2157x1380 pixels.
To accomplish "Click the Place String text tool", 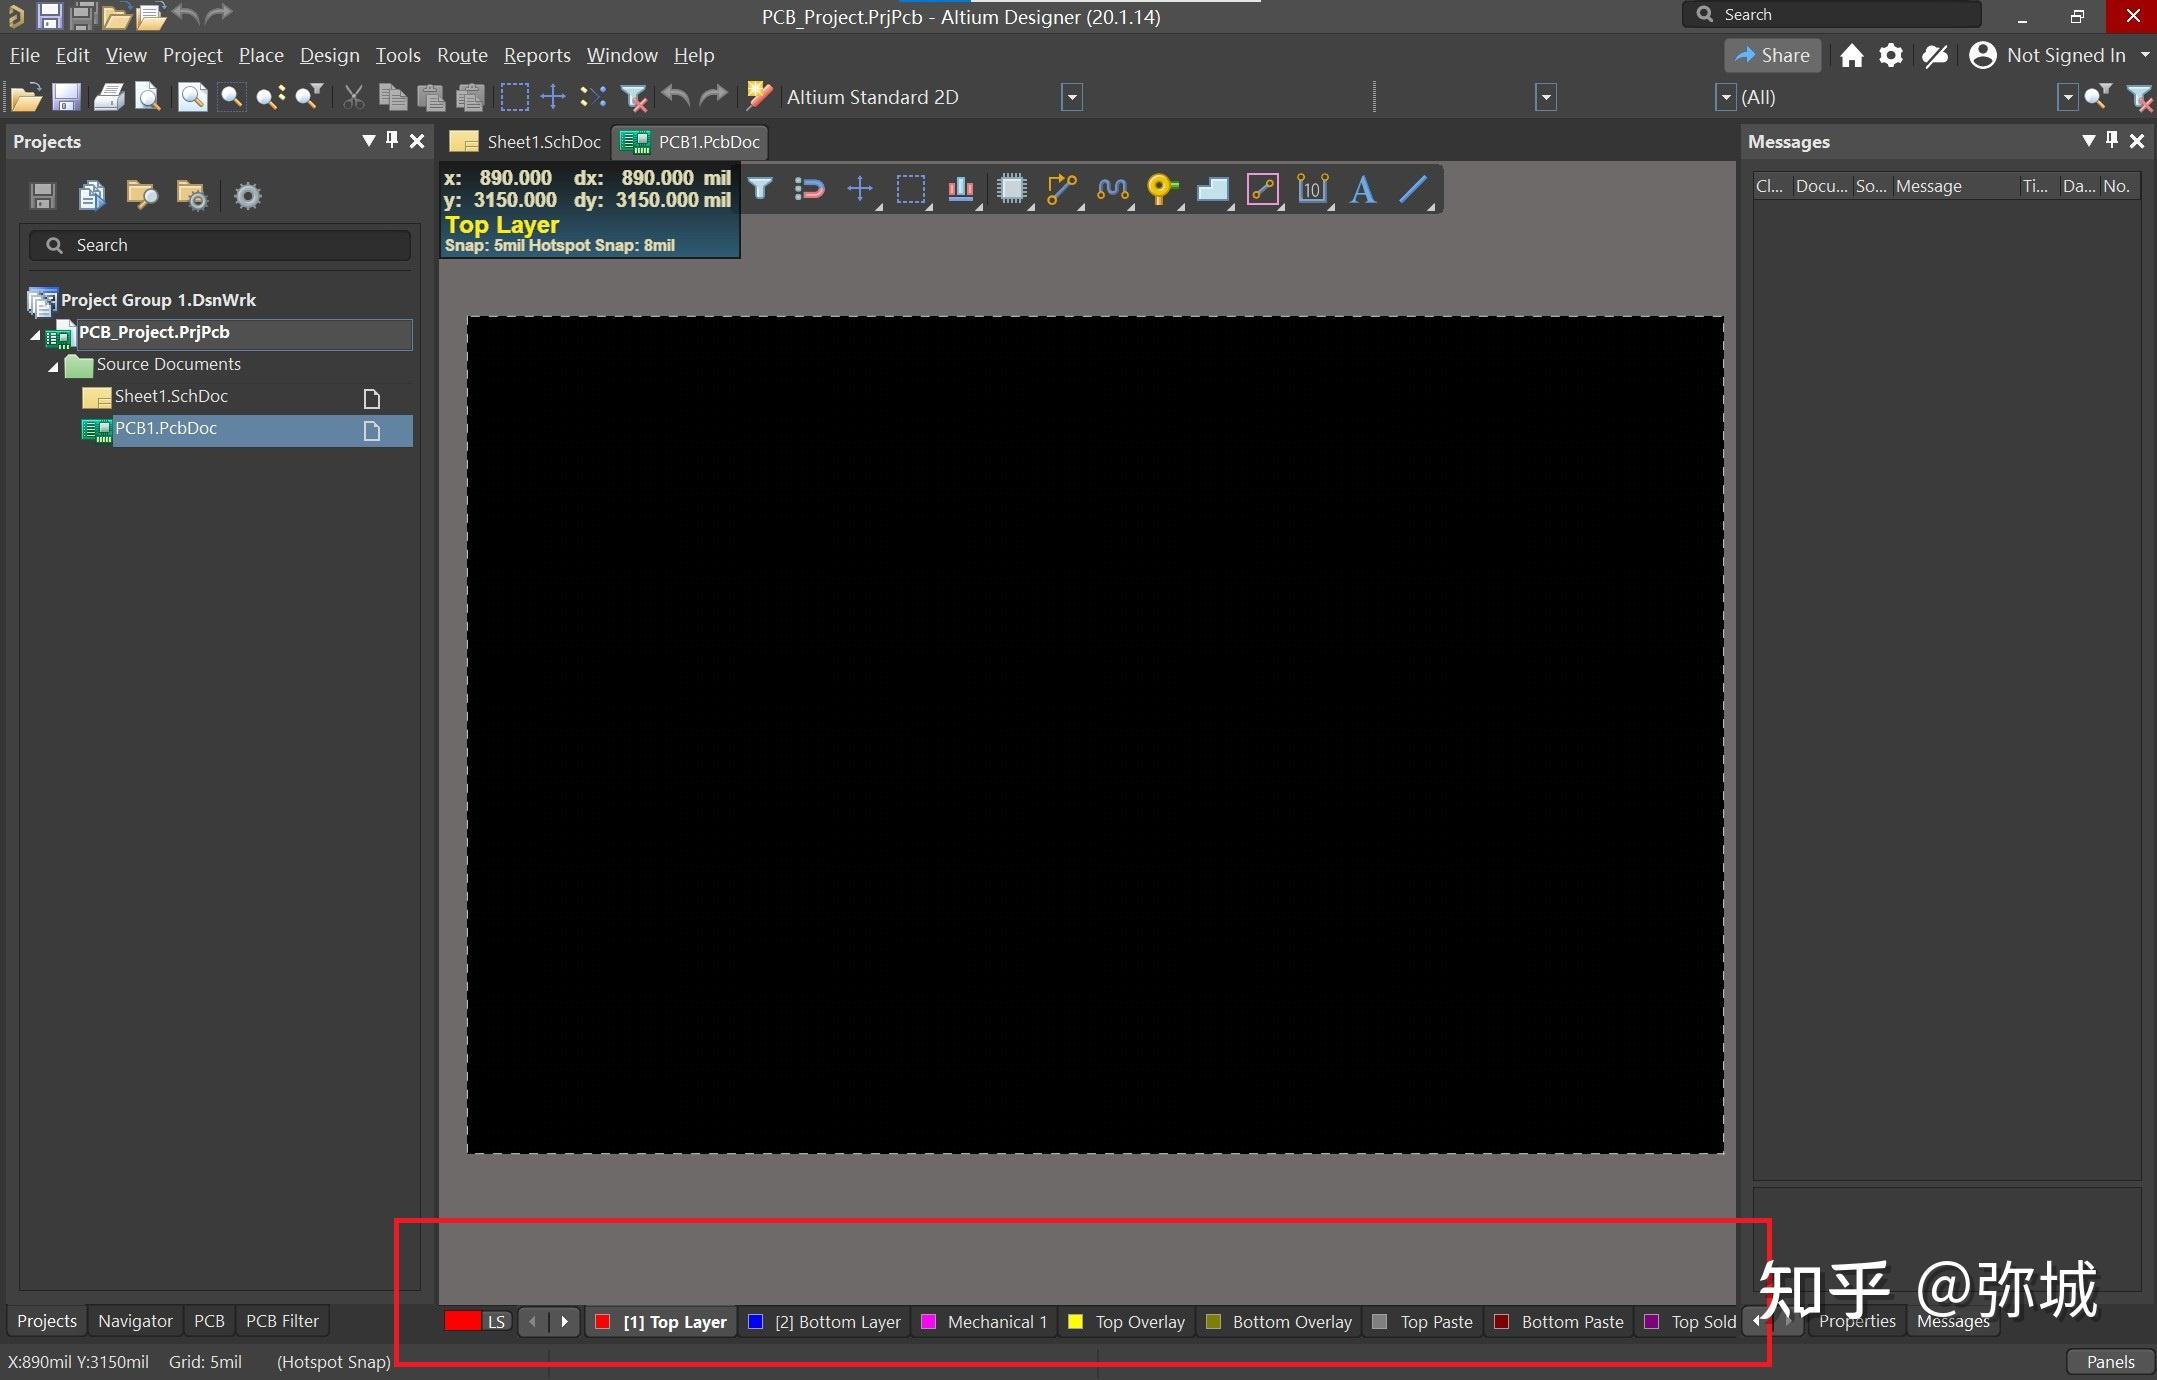I will [x=1362, y=188].
